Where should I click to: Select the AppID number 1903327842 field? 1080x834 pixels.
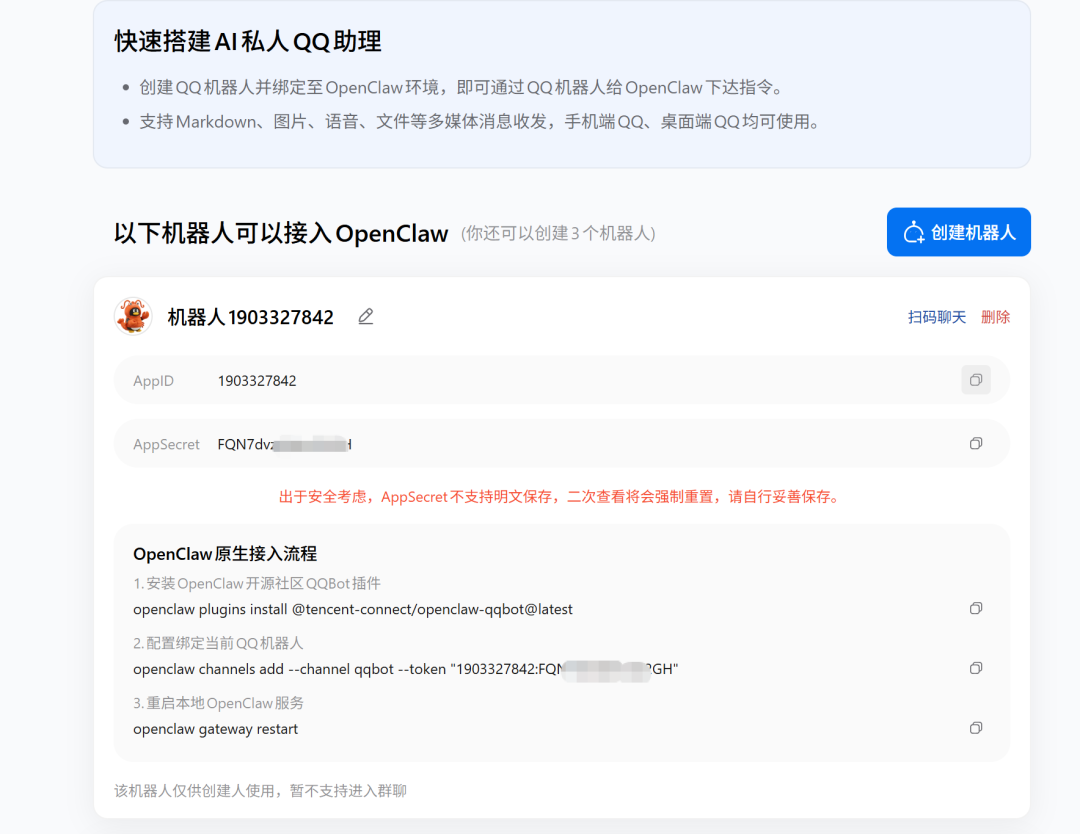(x=257, y=381)
